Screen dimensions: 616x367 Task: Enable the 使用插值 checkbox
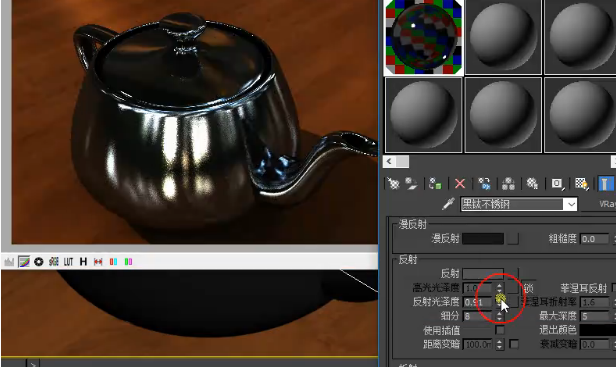pyautogui.click(x=499, y=330)
